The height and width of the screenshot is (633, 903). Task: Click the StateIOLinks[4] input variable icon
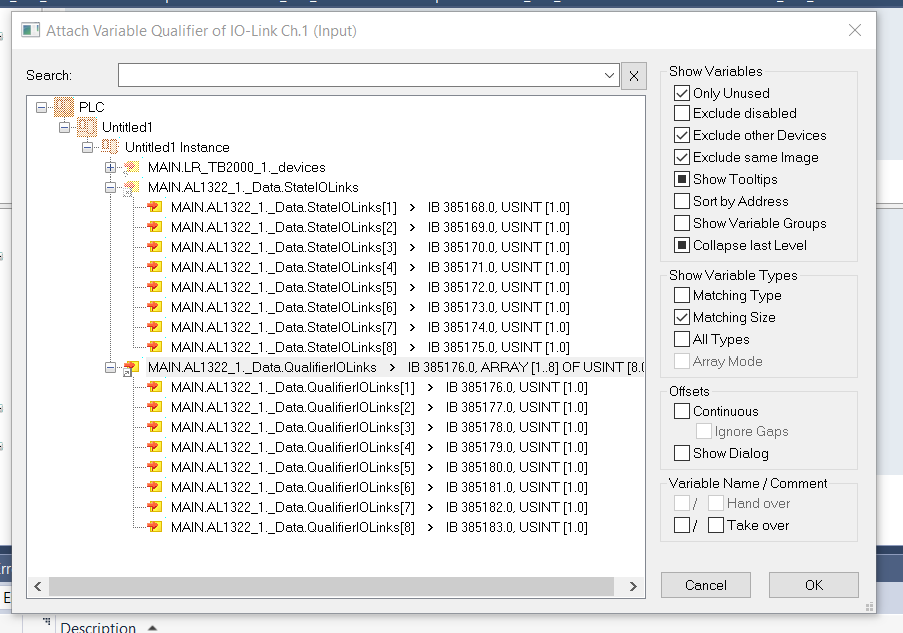click(154, 267)
